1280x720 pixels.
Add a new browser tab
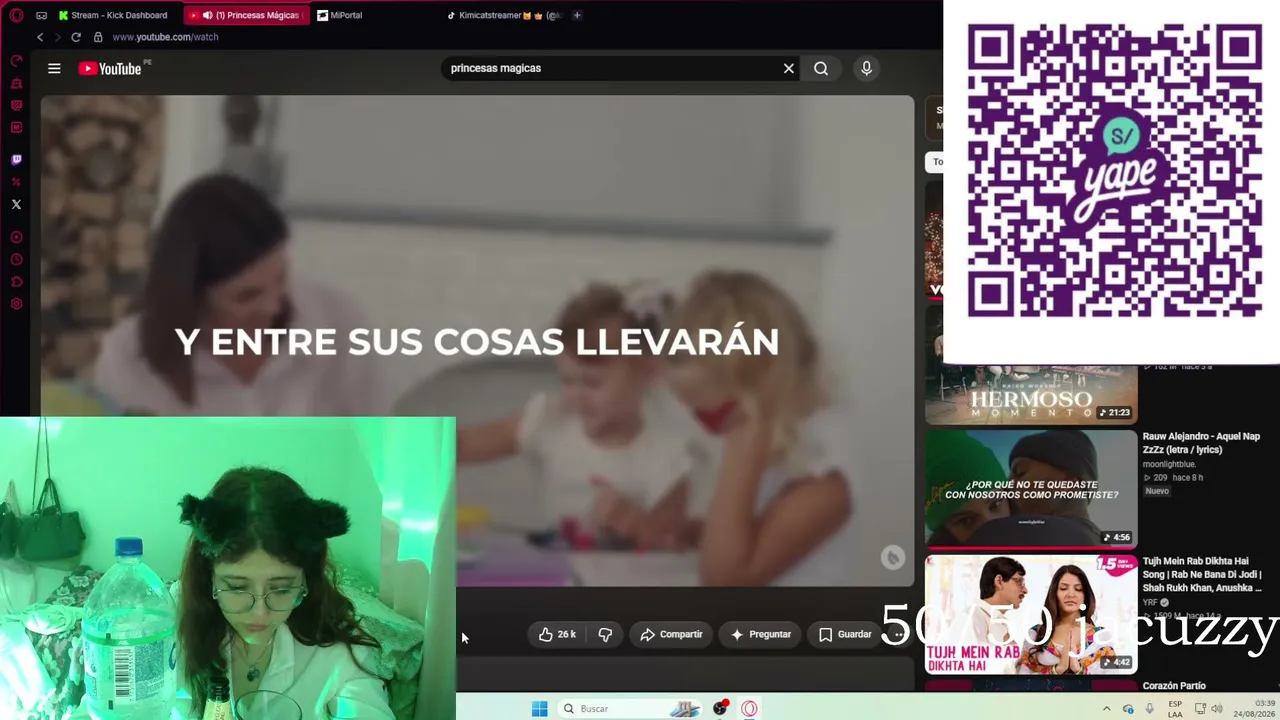tap(577, 15)
